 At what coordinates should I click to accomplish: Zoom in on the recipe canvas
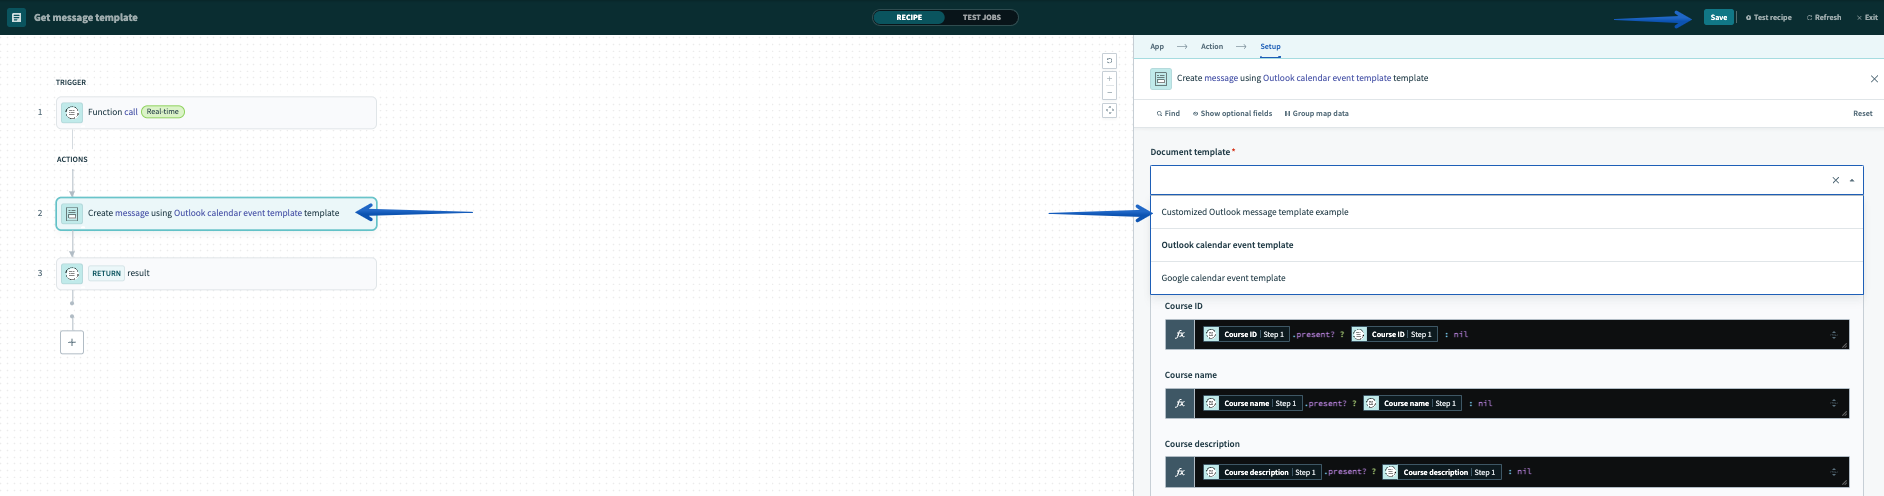(1109, 78)
